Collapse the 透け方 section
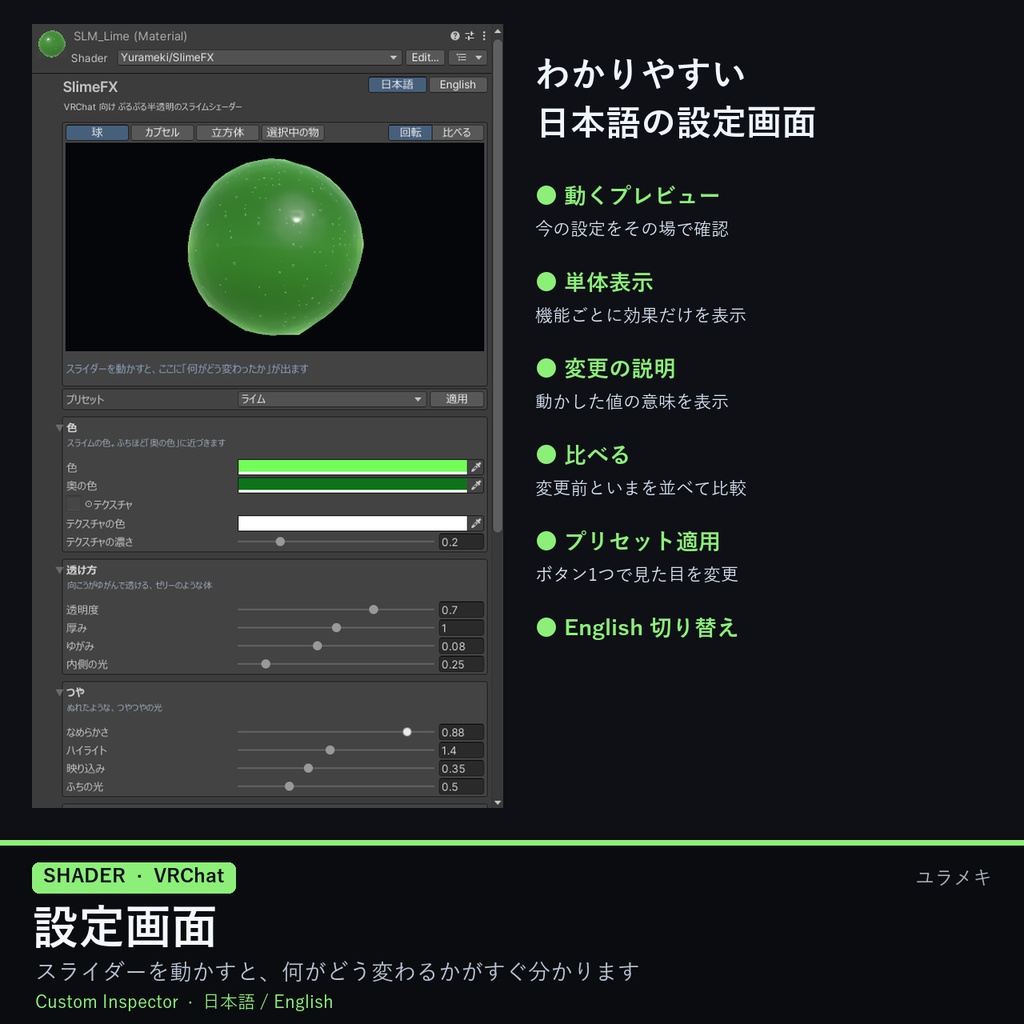The width and height of the screenshot is (1024, 1024). [x=59, y=570]
